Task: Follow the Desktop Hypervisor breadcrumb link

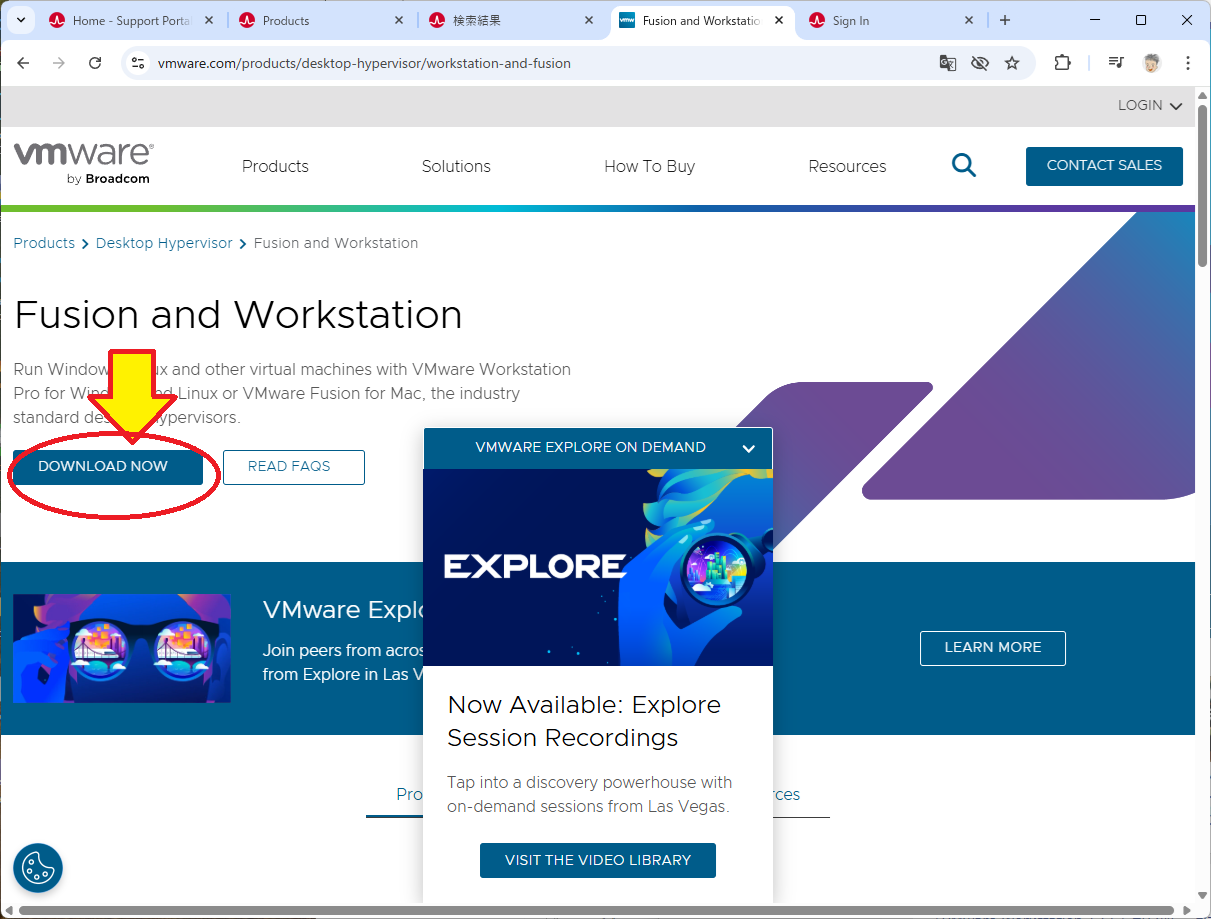Action: point(164,243)
